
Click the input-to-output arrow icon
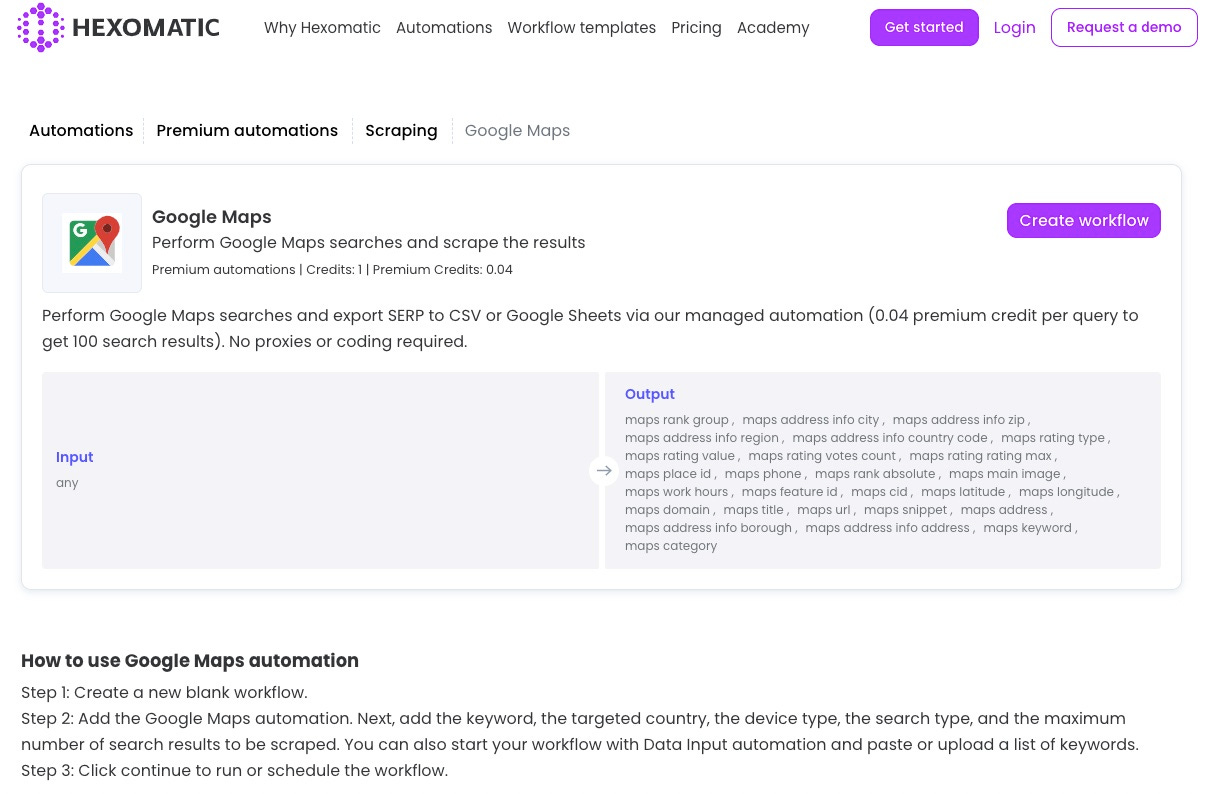tap(603, 470)
